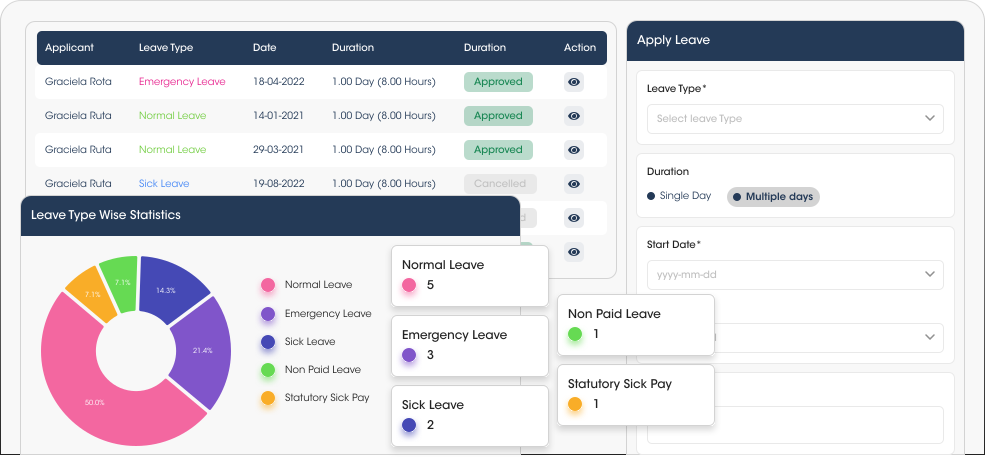Click the 18-04-2022 date cell
Screen dimensions: 985x457
pos(279,82)
